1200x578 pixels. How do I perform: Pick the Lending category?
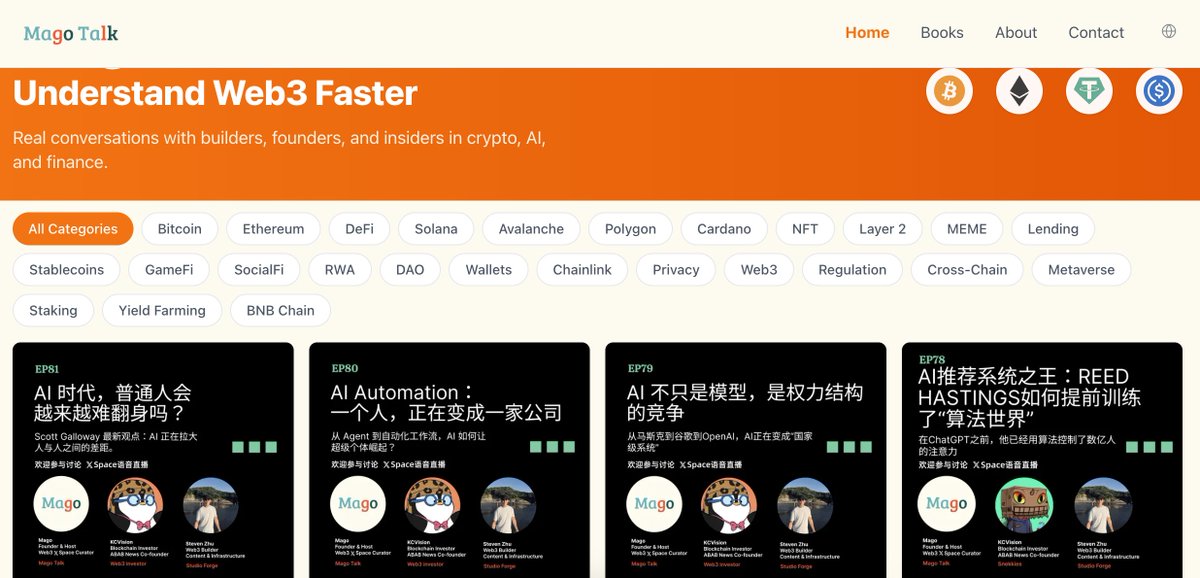pos(1053,229)
